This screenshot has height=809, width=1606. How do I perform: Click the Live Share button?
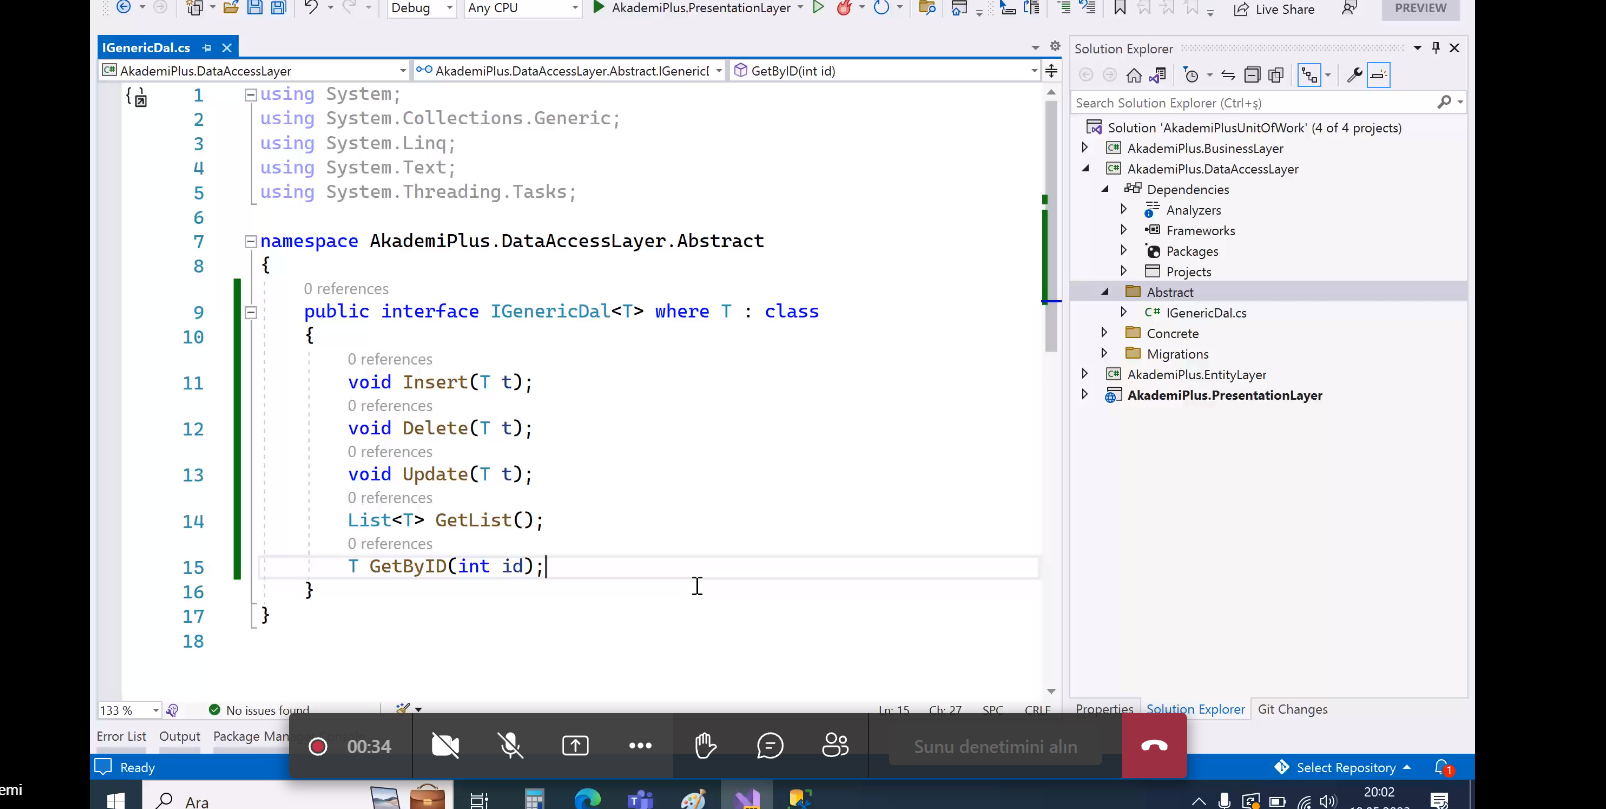pos(1274,9)
